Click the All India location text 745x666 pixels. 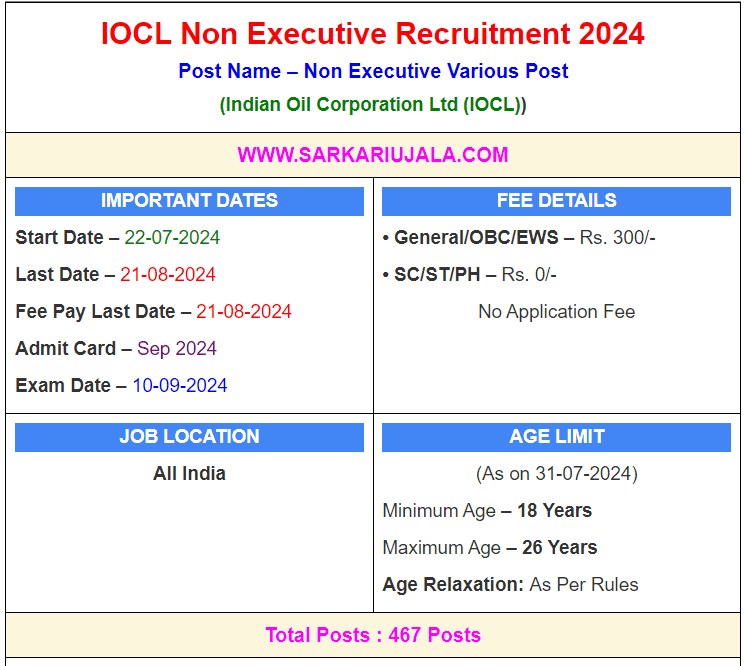(x=189, y=474)
